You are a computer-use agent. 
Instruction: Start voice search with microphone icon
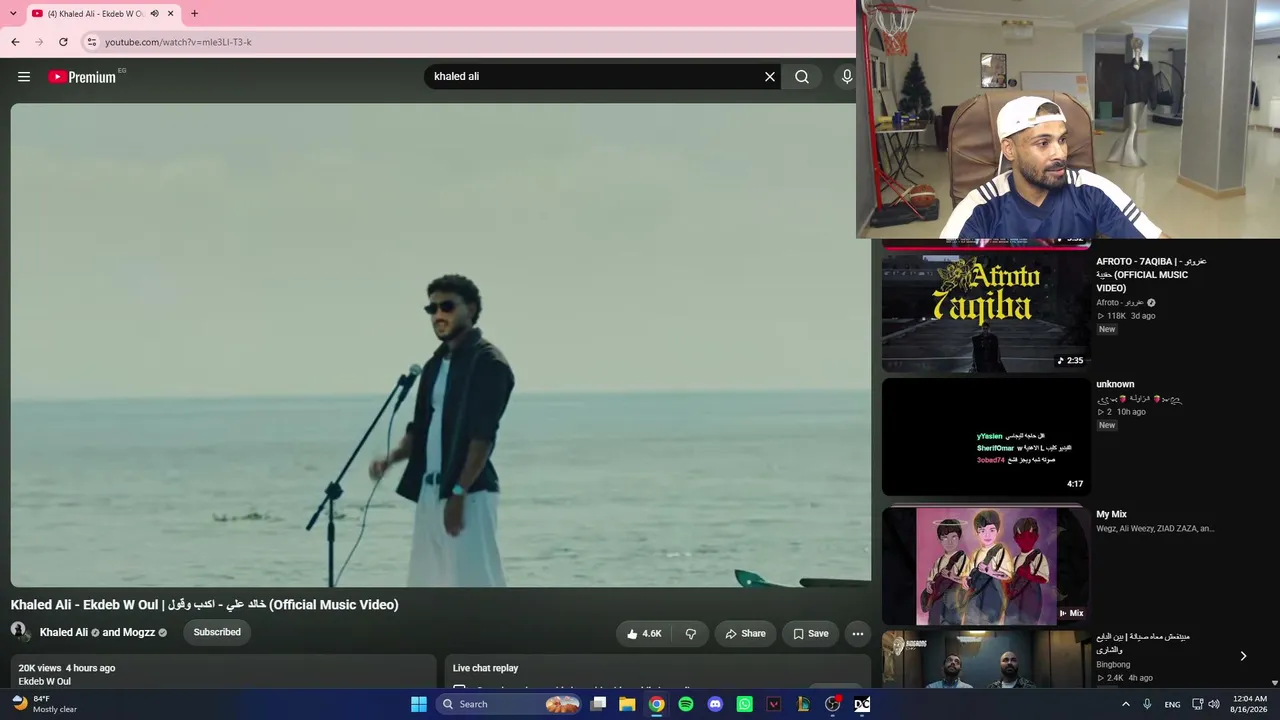(x=847, y=77)
